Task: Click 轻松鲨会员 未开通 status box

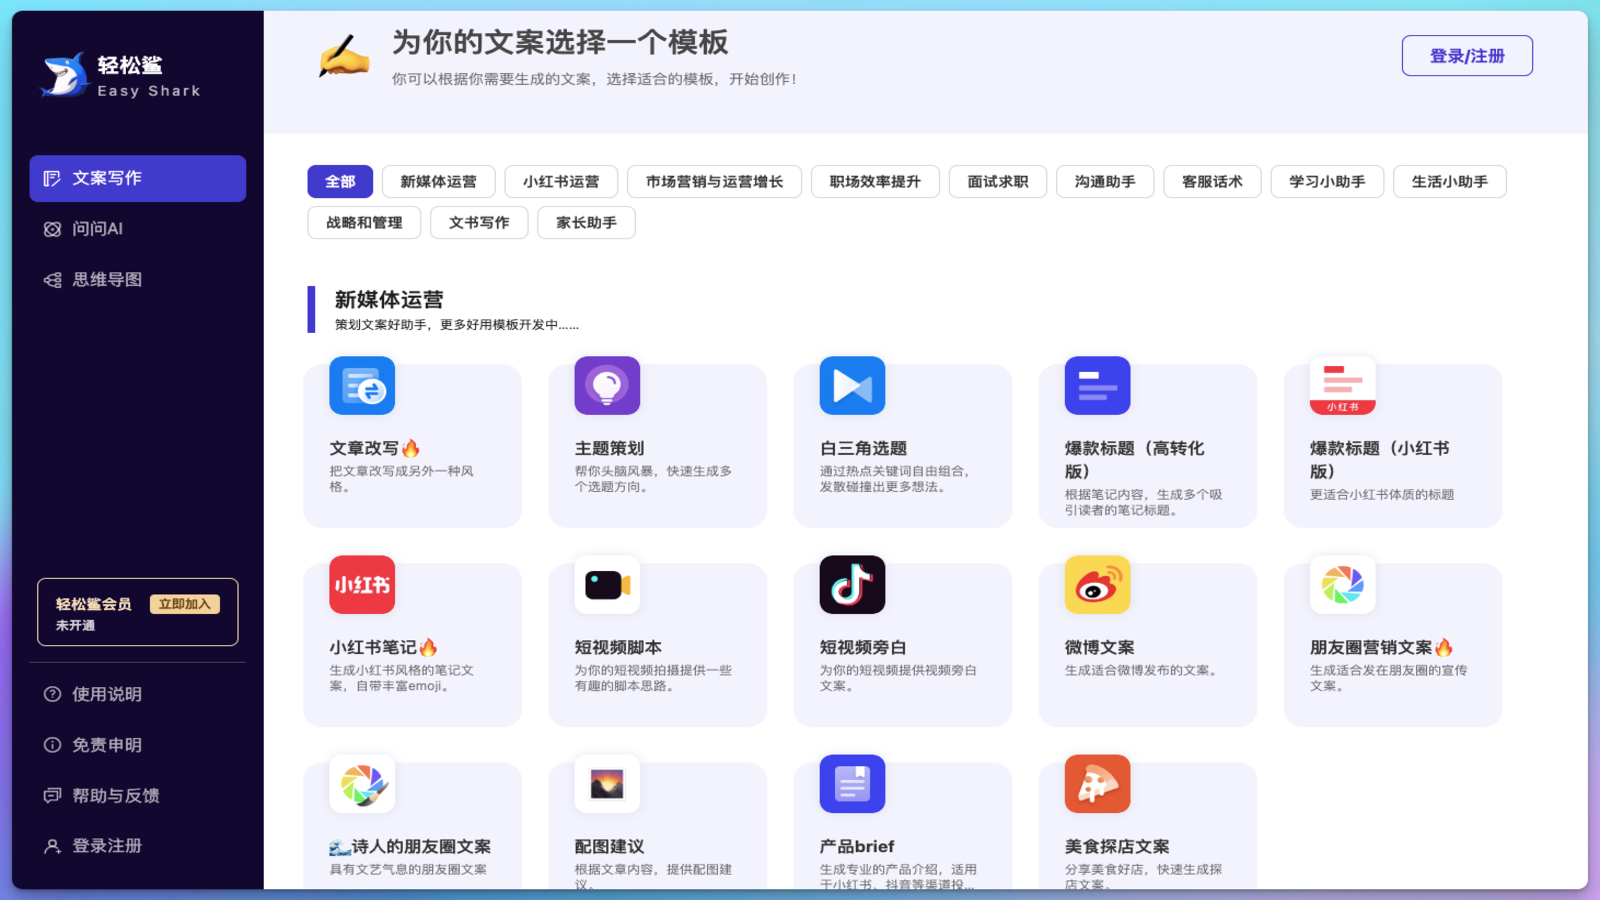Action: pos(138,612)
